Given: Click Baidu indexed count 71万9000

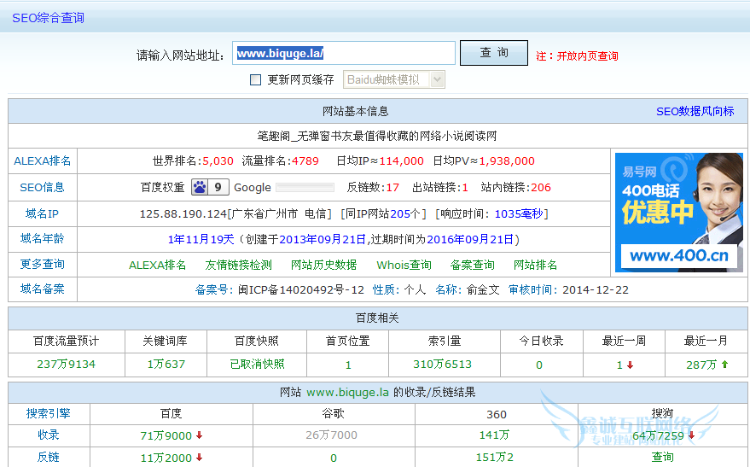Looking at the screenshot, I should (166, 435).
